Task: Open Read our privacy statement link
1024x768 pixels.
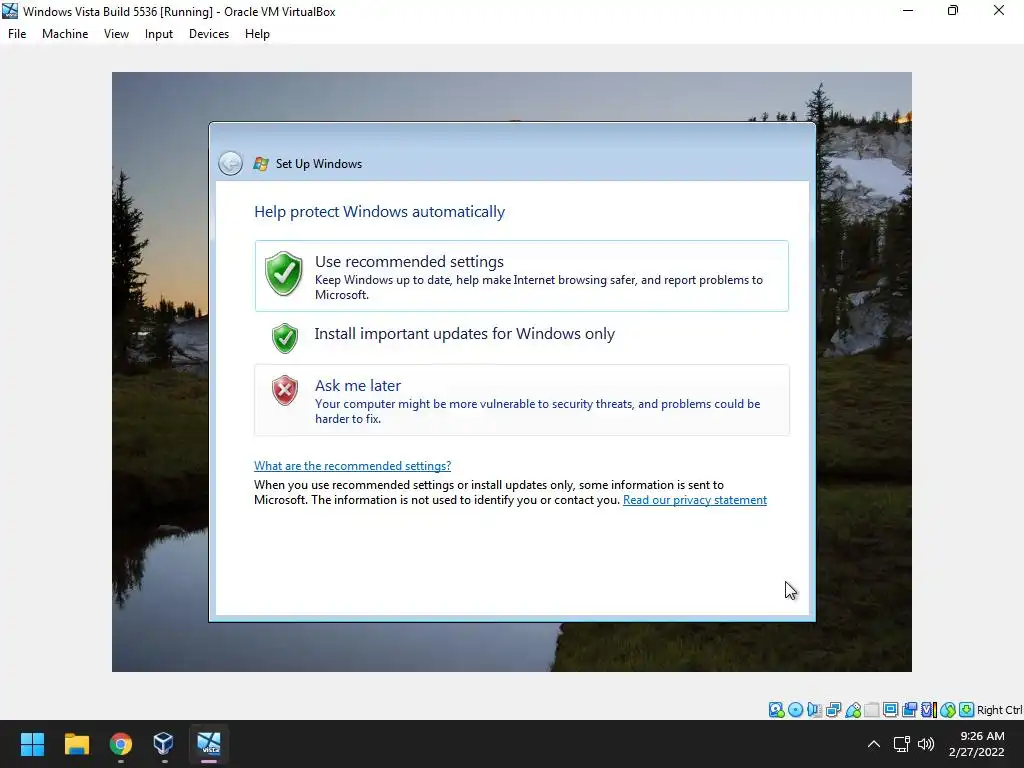Action: pos(695,500)
